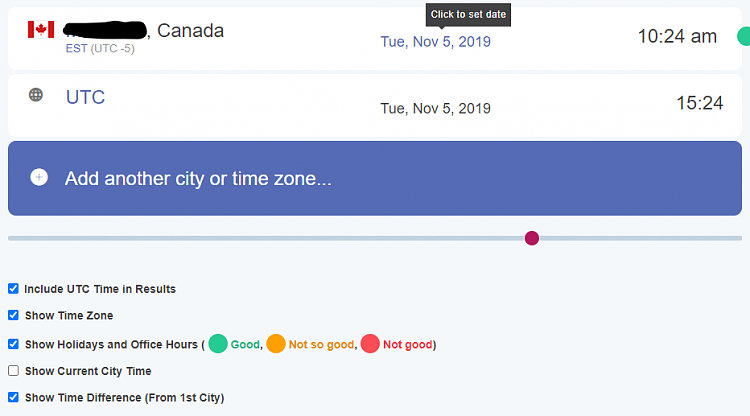The height and width of the screenshot is (416, 750).
Task: Uncheck Include UTC Time in Results
Action: point(13,289)
